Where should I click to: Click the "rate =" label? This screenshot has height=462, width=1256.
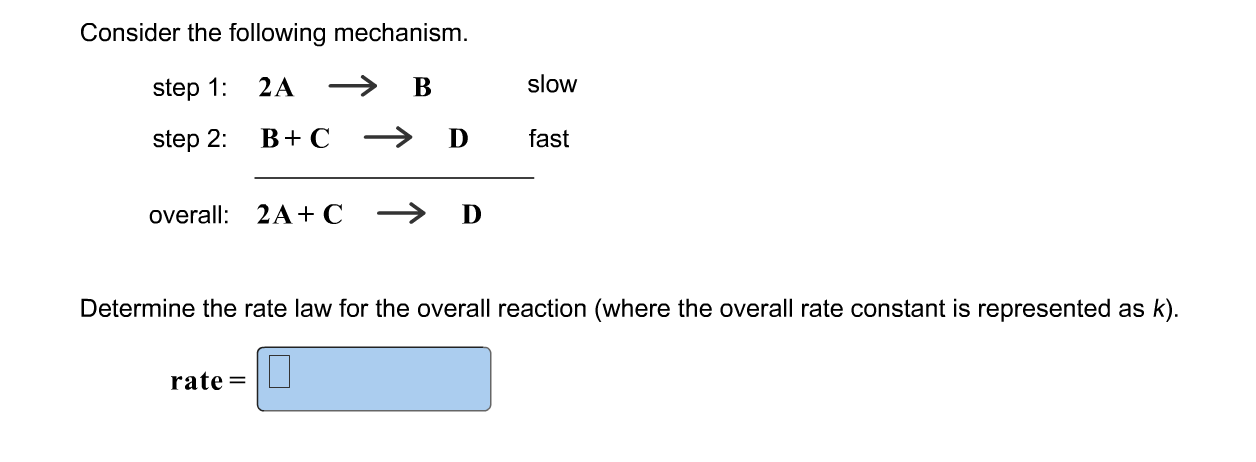[x=209, y=380]
